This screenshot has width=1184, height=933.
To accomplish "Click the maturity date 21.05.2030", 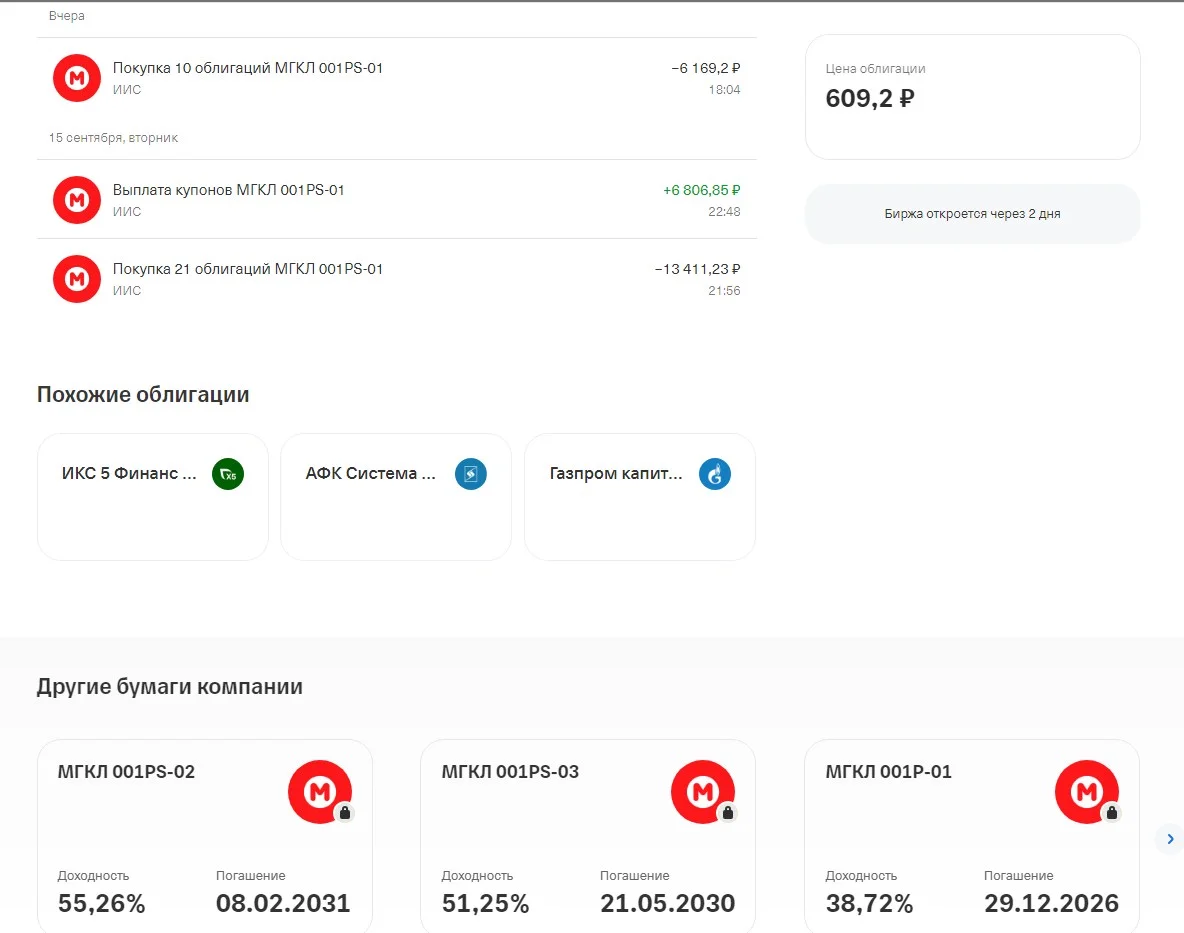I will (668, 903).
